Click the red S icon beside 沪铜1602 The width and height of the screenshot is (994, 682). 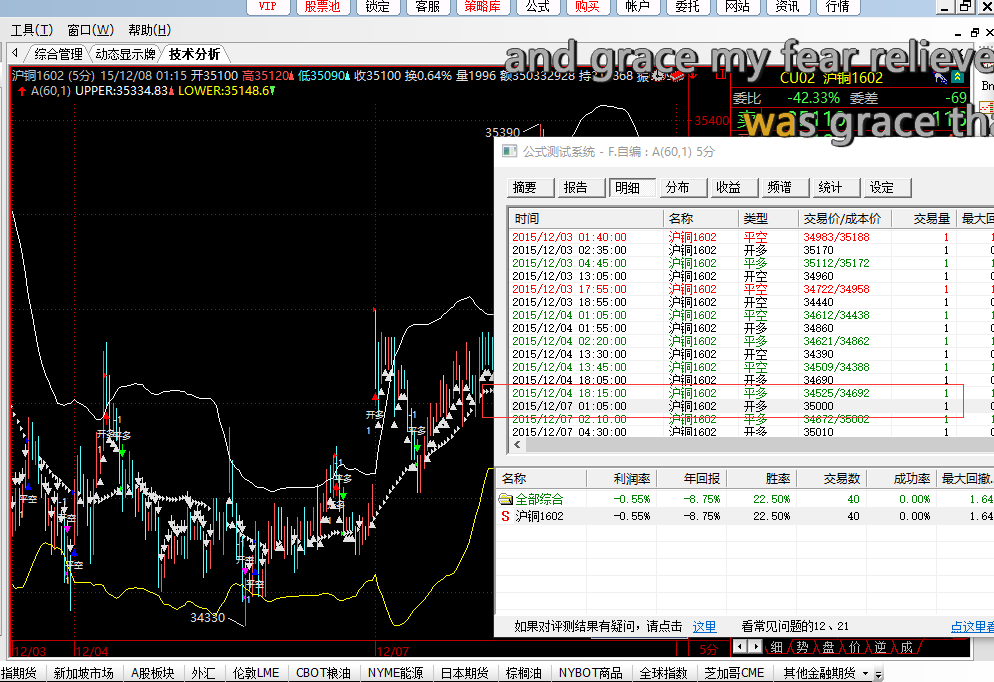pos(505,516)
